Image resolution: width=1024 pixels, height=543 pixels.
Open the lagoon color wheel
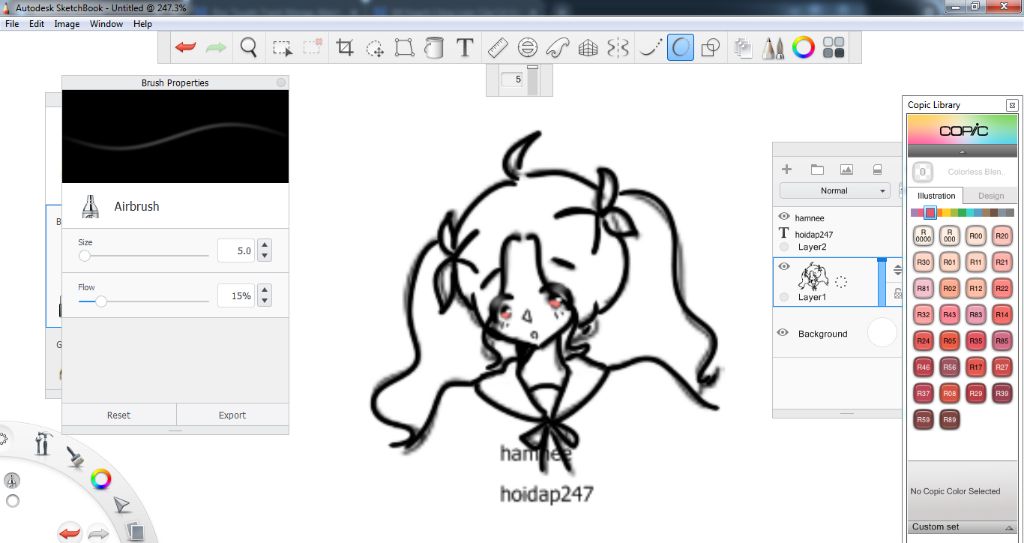pos(101,479)
